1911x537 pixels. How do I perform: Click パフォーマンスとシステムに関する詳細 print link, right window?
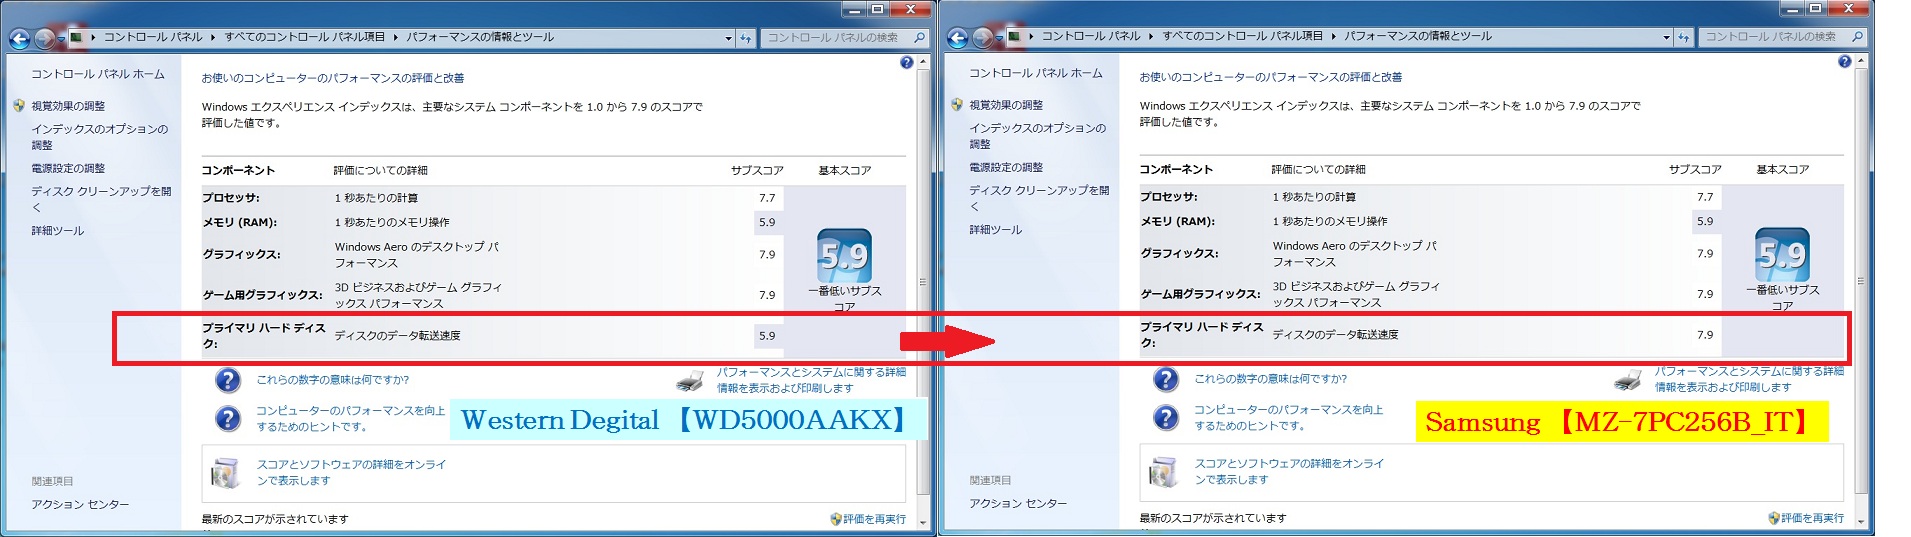tap(1749, 379)
